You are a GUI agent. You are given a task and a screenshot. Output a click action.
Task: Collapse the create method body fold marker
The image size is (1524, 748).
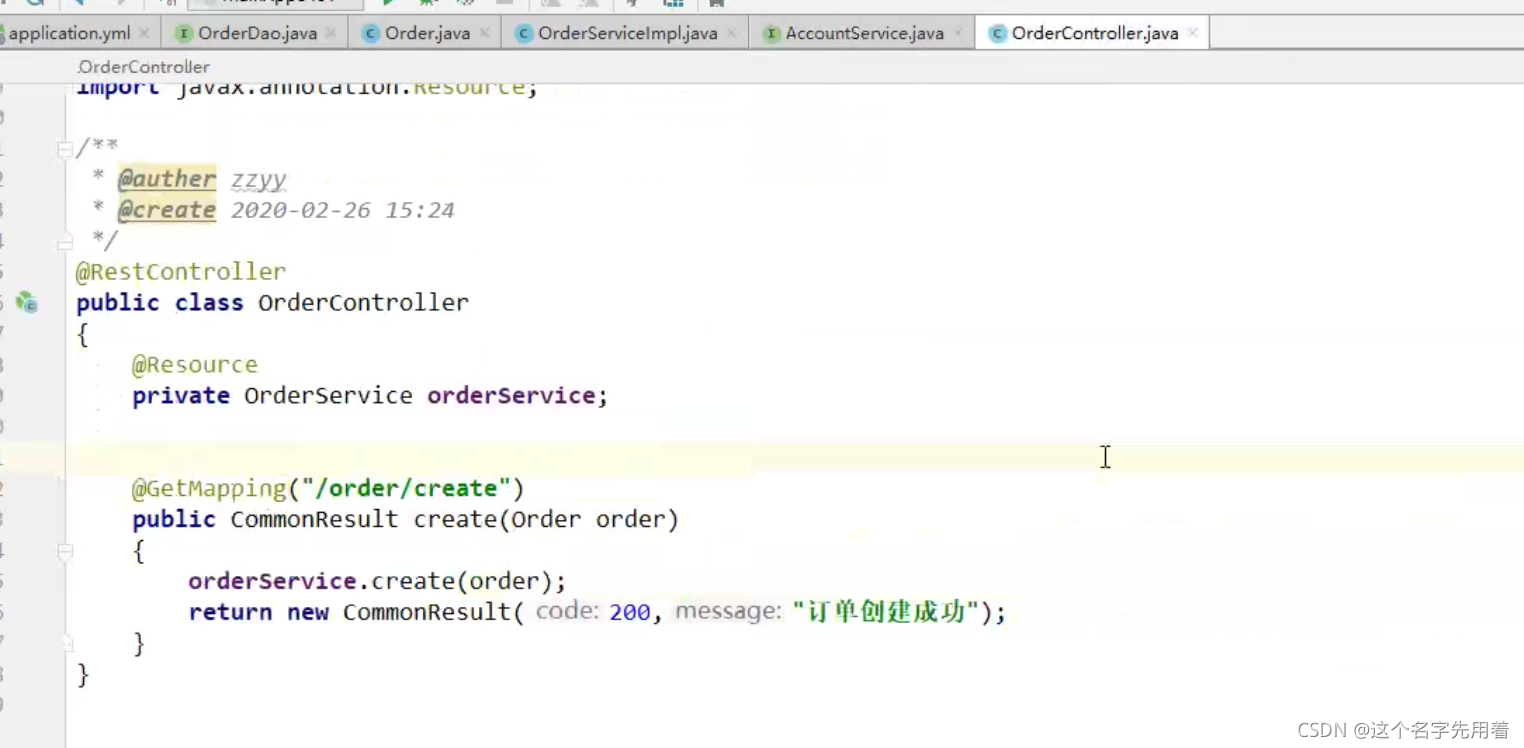tap(65, 551)
